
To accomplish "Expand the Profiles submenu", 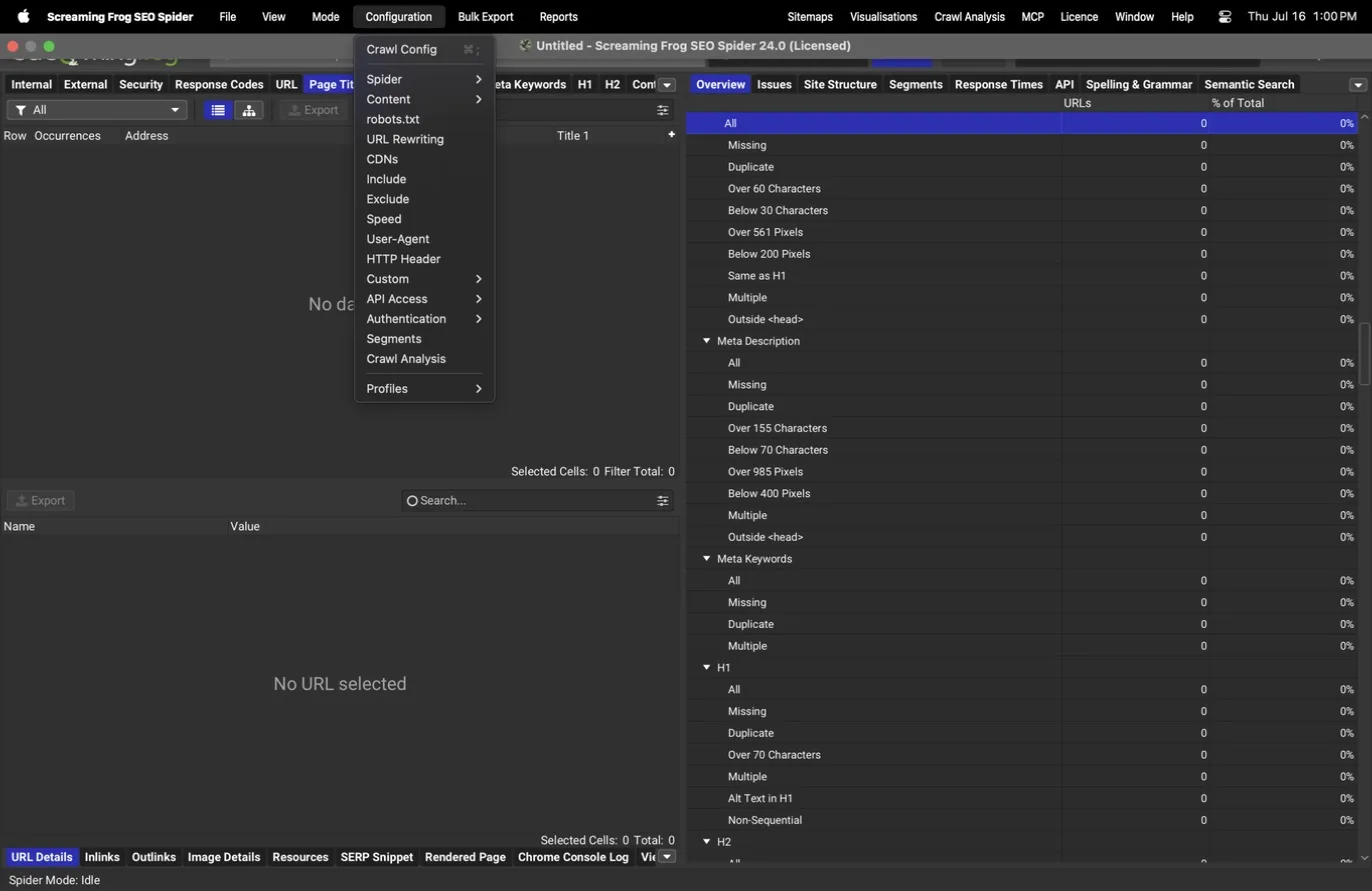I will [x=424, y=389].
